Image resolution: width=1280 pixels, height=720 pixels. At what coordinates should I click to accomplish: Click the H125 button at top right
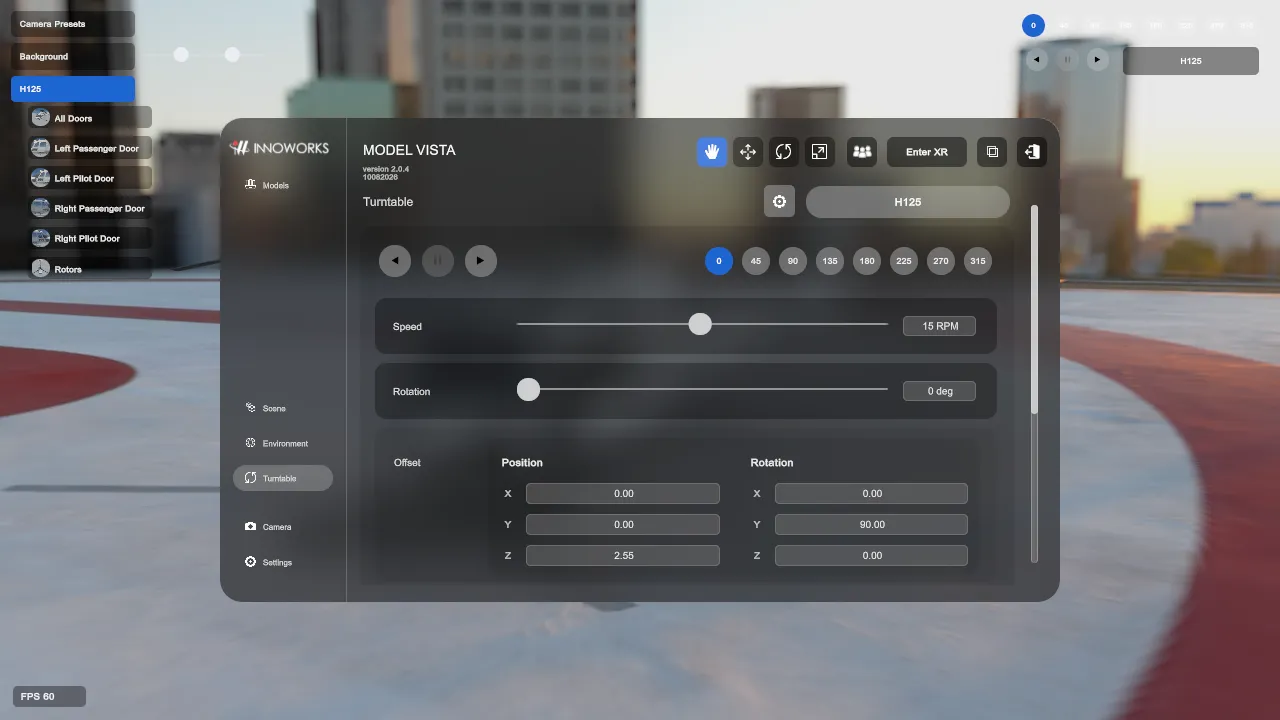pyautogui.click(x=1191, y=61)
